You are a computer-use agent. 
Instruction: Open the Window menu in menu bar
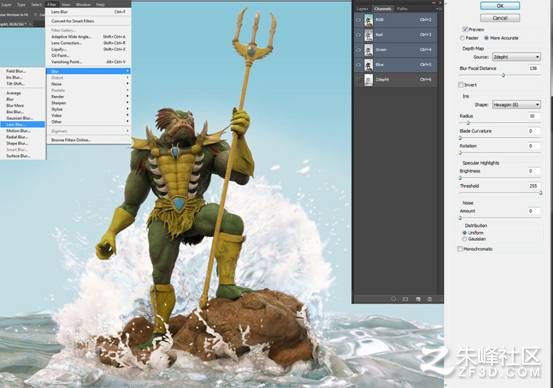pos(83,5)
